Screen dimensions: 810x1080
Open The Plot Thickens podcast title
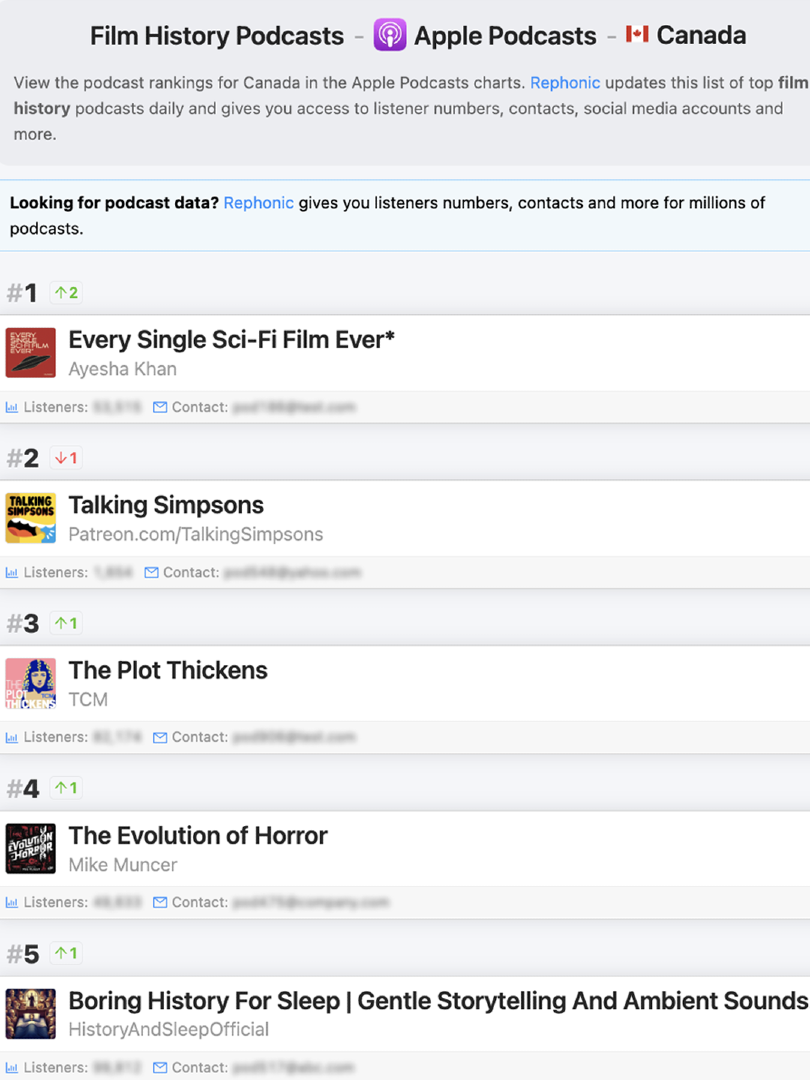pyautogui.click(x=168, y=670)
